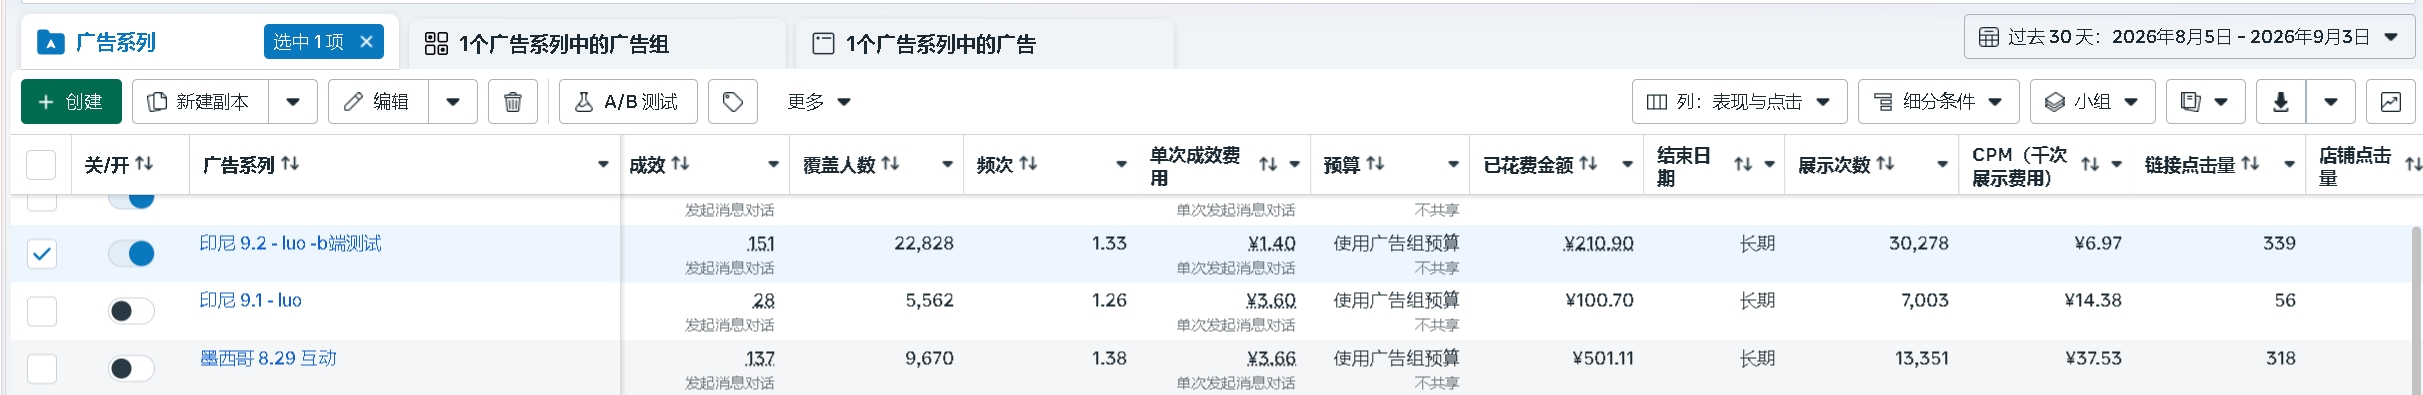This screenshot has width=2423, height=395.
Task: Sort CPM column arrows
Action: point(2090,164)
